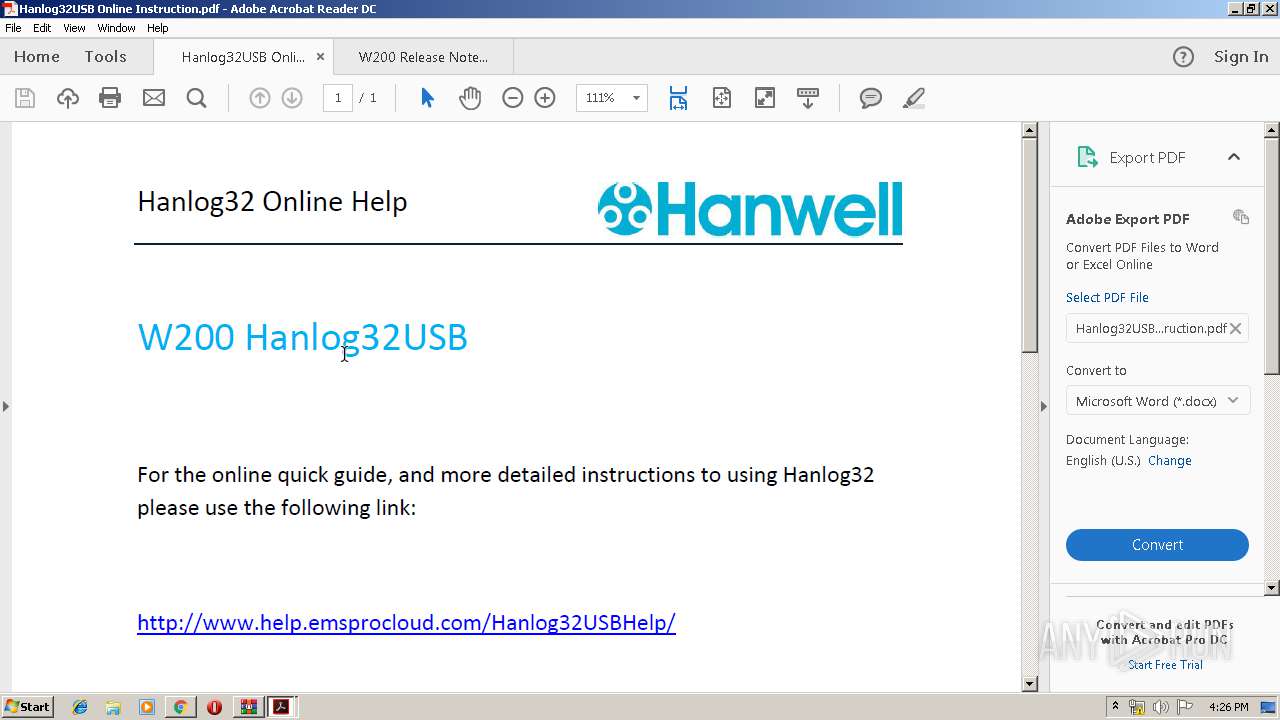Add a comment note icon
The height and width of the screenshot is (720, 1280).
coord(871,98)
